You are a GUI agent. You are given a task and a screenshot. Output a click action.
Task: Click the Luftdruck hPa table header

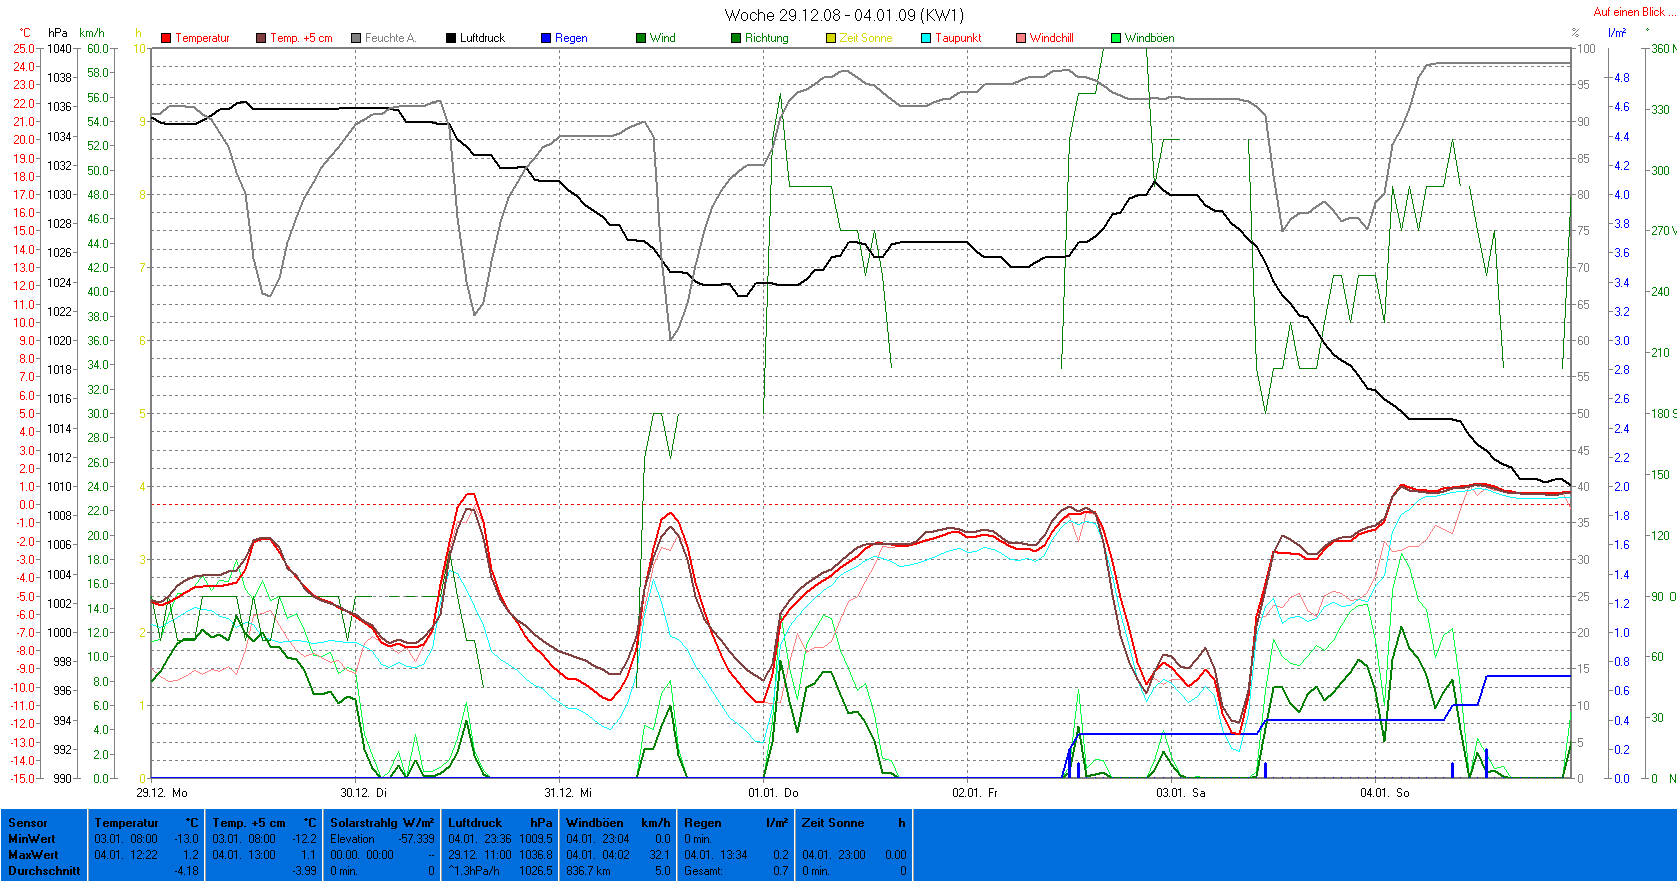[x=500, y=823]
